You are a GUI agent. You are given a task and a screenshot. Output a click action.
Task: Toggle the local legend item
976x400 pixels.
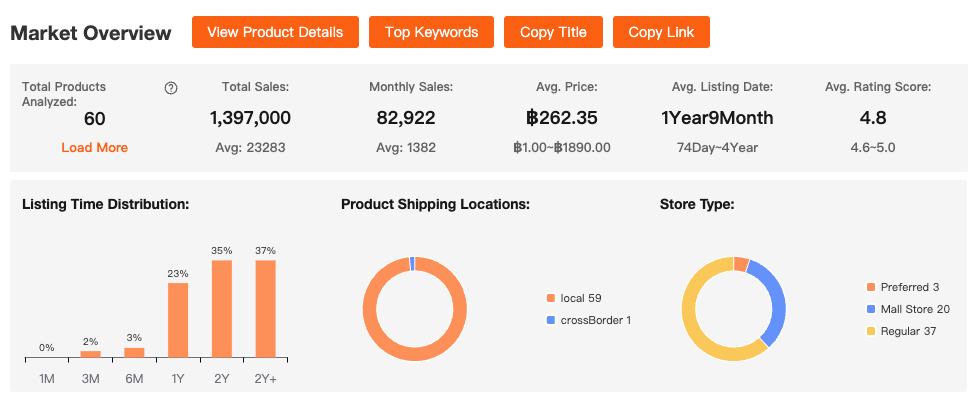click(580, 298)
